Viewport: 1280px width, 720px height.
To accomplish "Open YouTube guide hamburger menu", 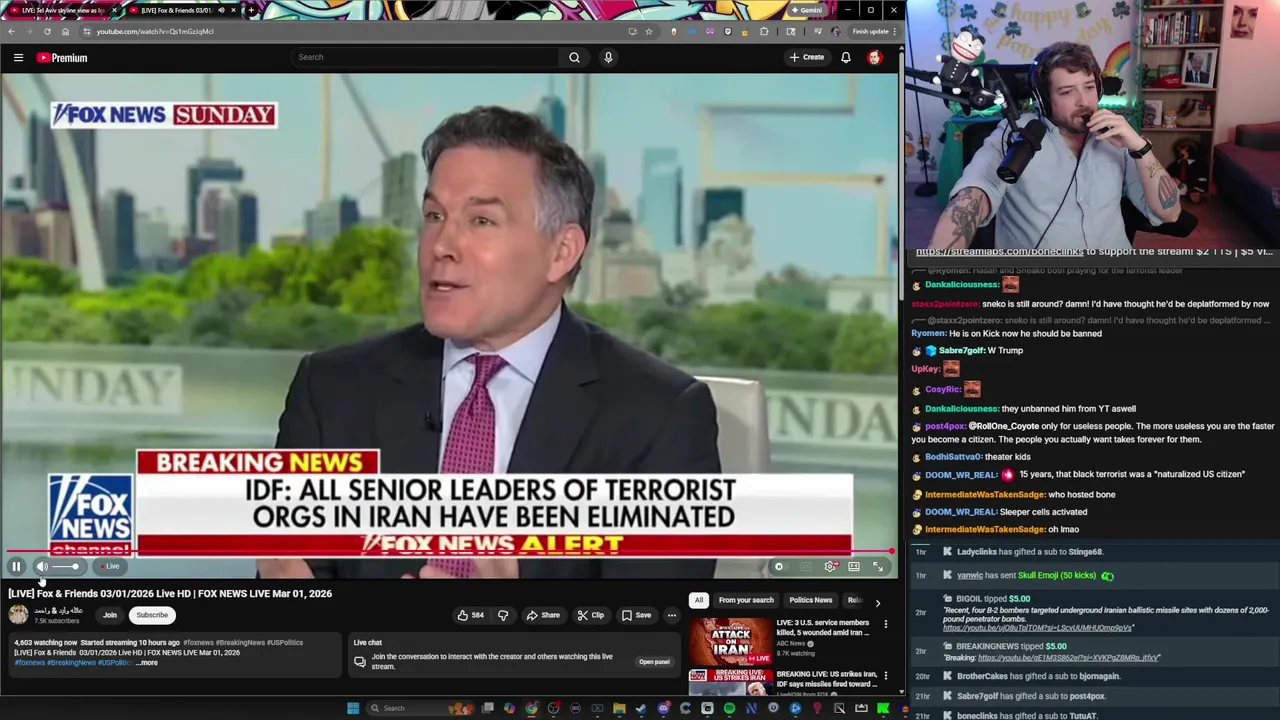I will pos(18,58).
